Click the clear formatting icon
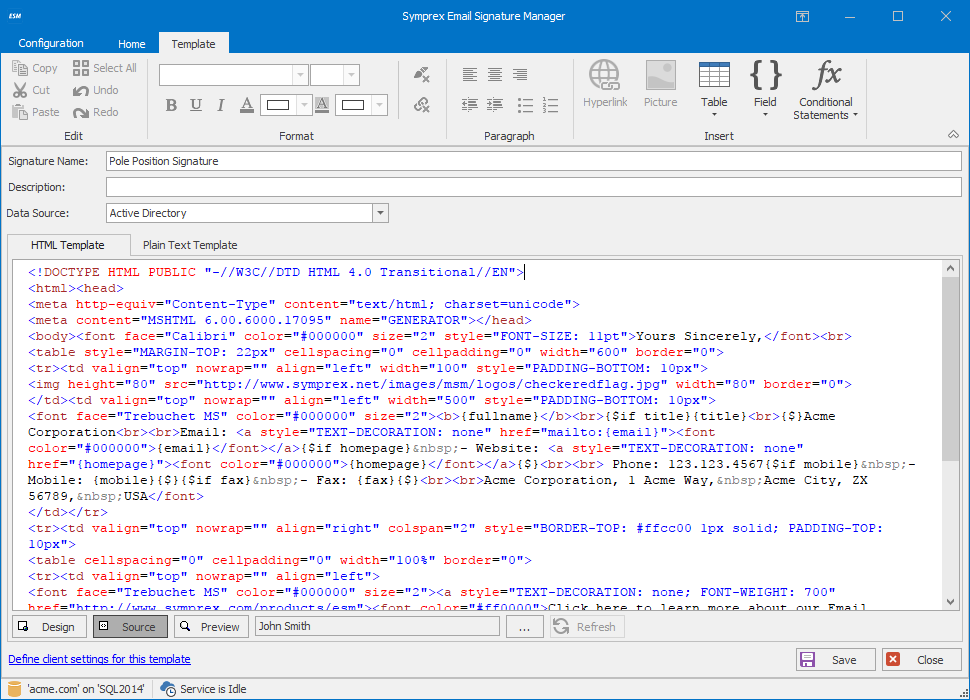Screen dimensions: 970x700 point(421,75)
